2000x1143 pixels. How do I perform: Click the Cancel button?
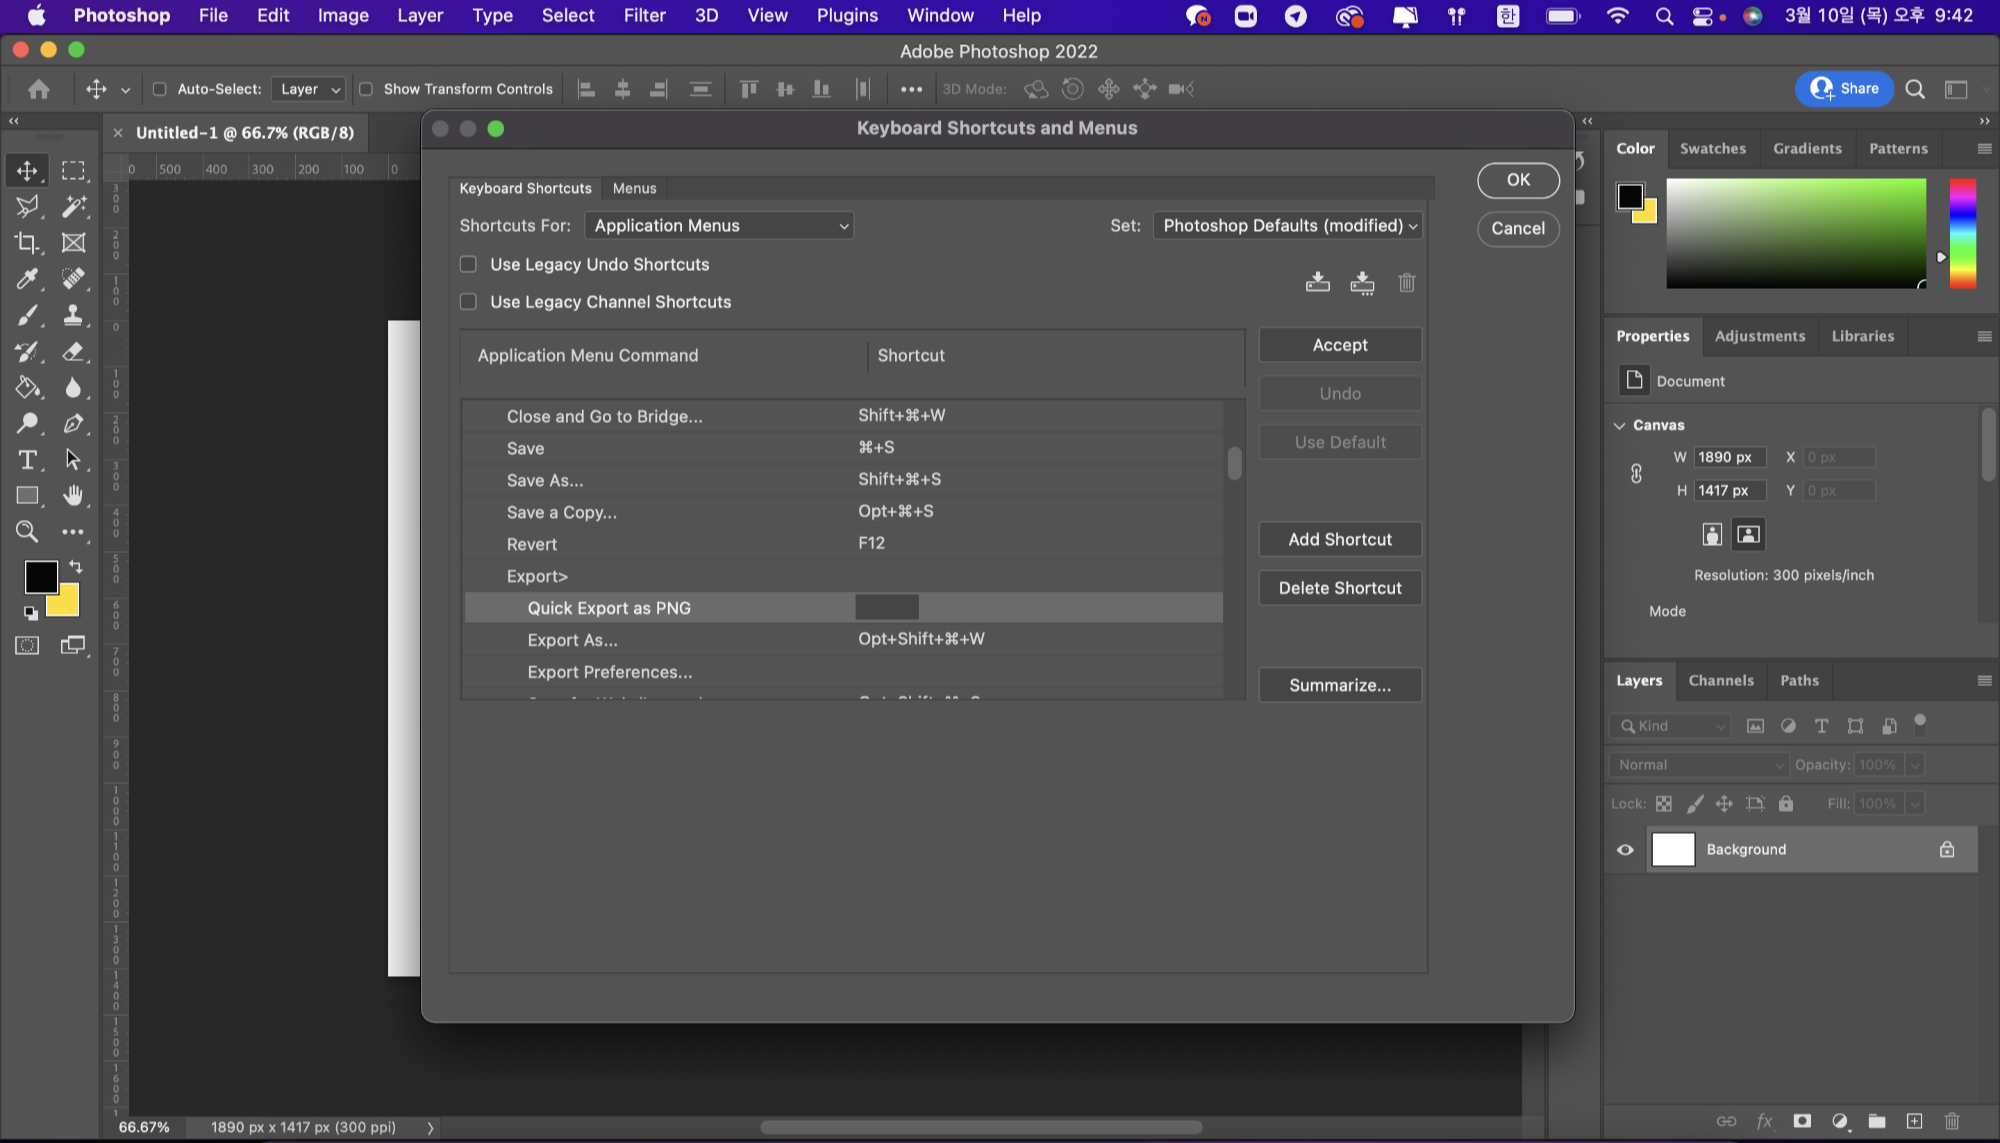(1518, 228)
